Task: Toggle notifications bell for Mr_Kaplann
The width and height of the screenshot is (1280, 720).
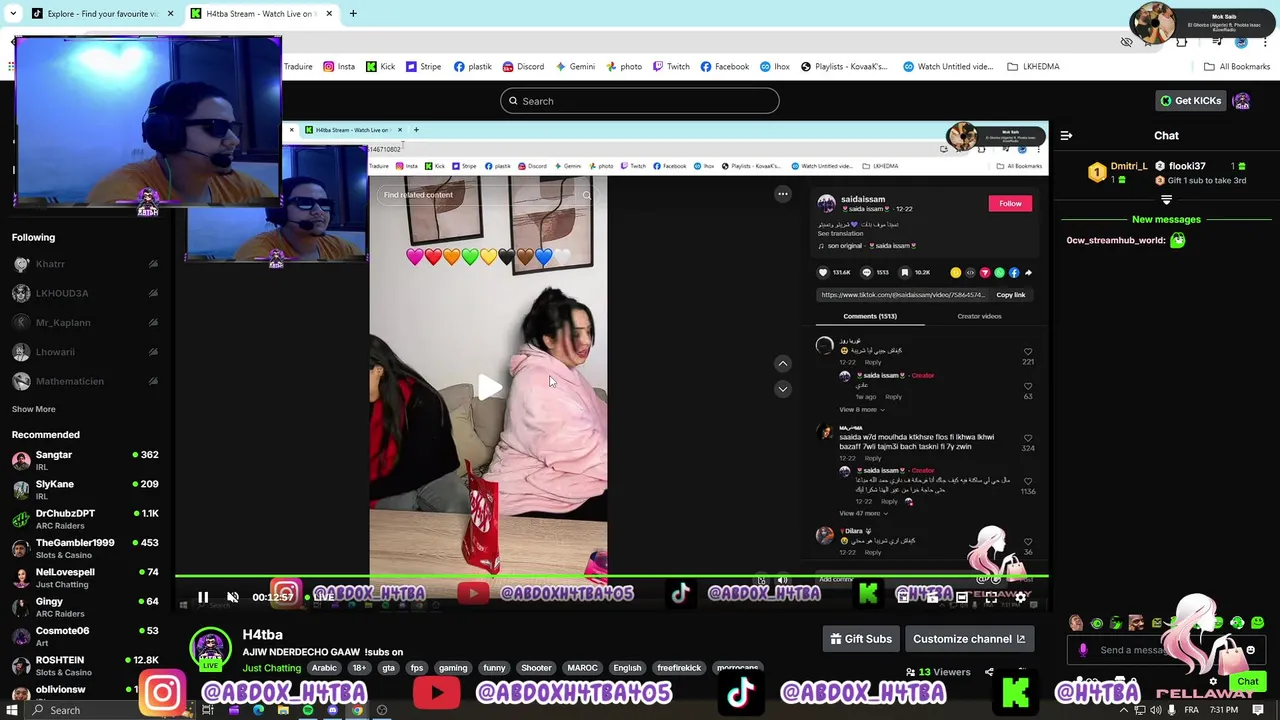Action: pos(153,323)
